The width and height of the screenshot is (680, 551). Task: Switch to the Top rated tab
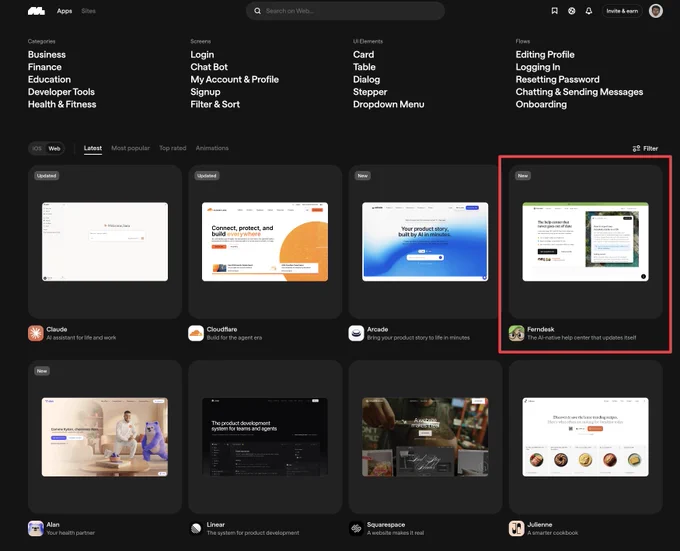(173, 148)
